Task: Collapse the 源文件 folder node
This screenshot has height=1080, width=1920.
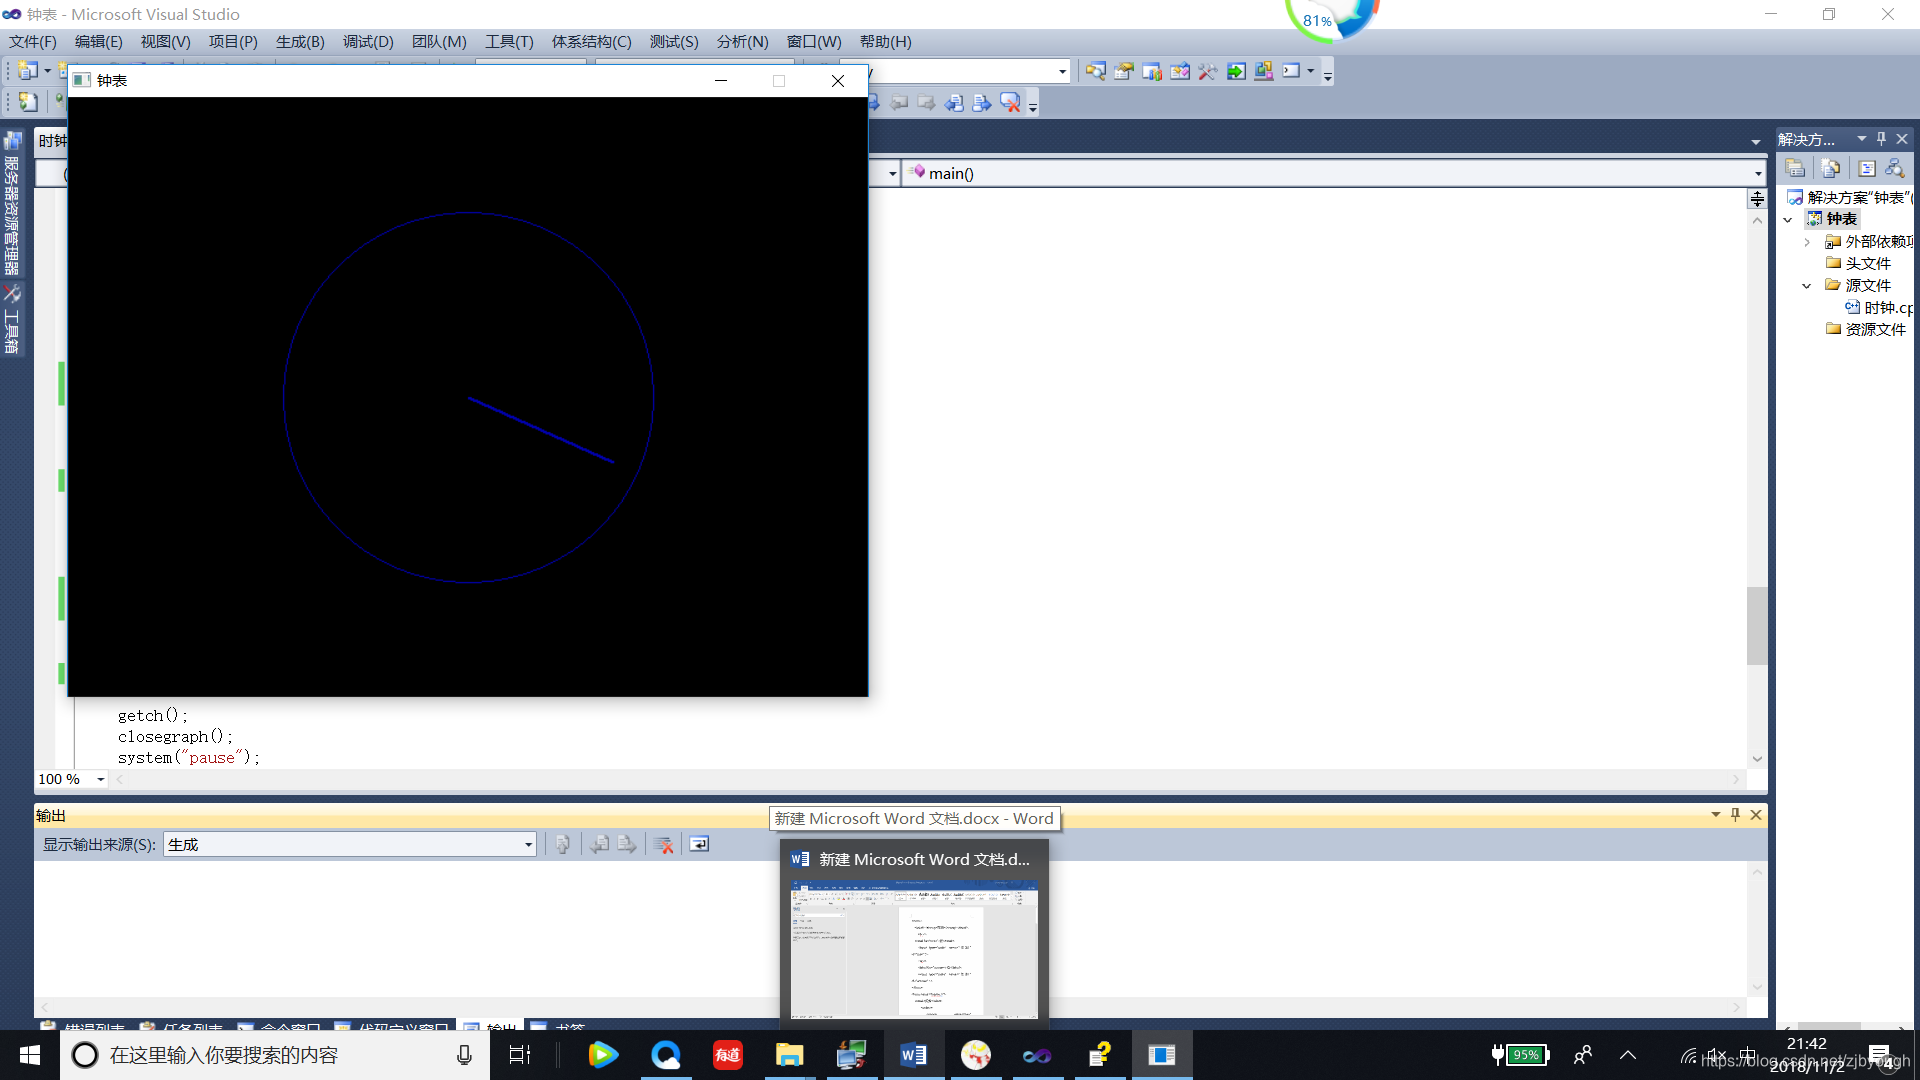Action: tap(1807, 286)
